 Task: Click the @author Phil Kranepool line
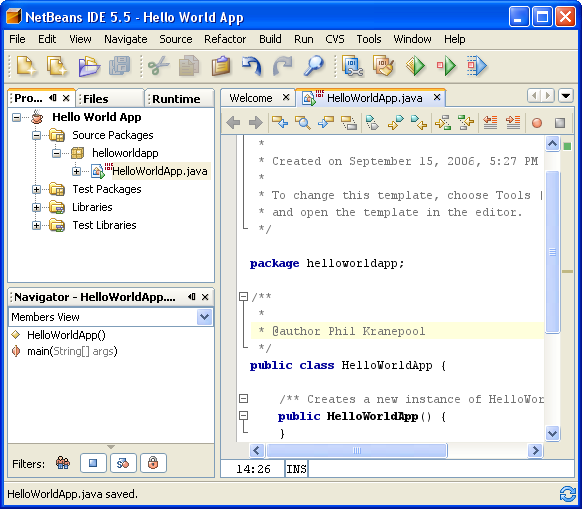tap(398, 331)
